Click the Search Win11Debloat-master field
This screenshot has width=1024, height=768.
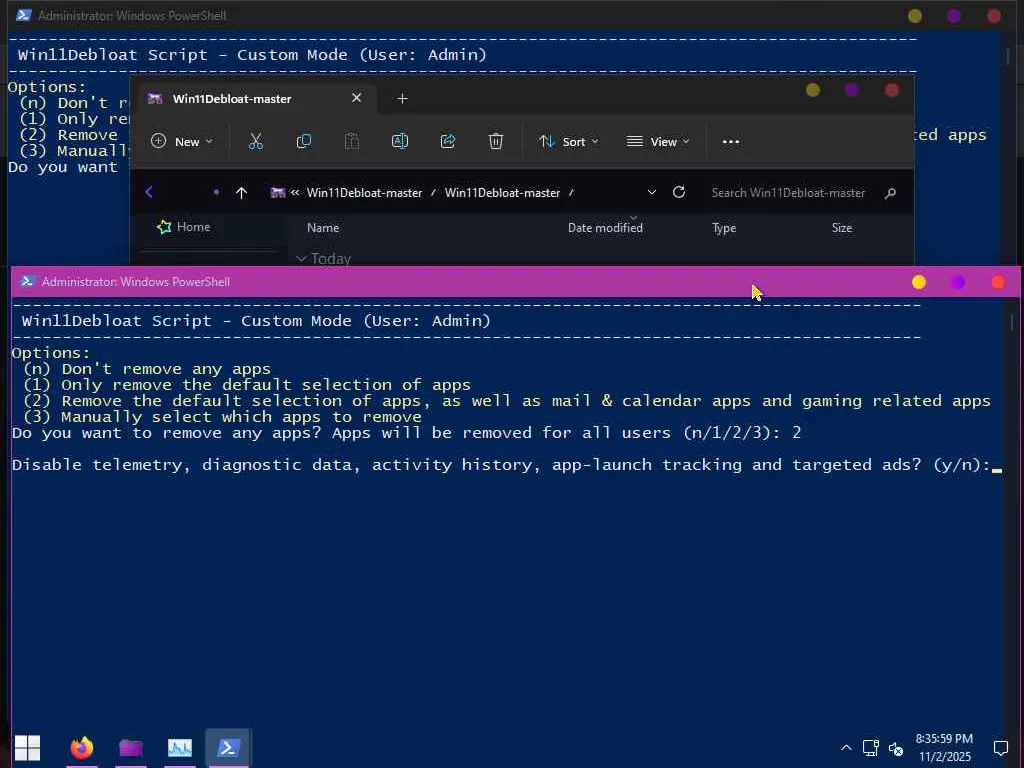point(788,193)
